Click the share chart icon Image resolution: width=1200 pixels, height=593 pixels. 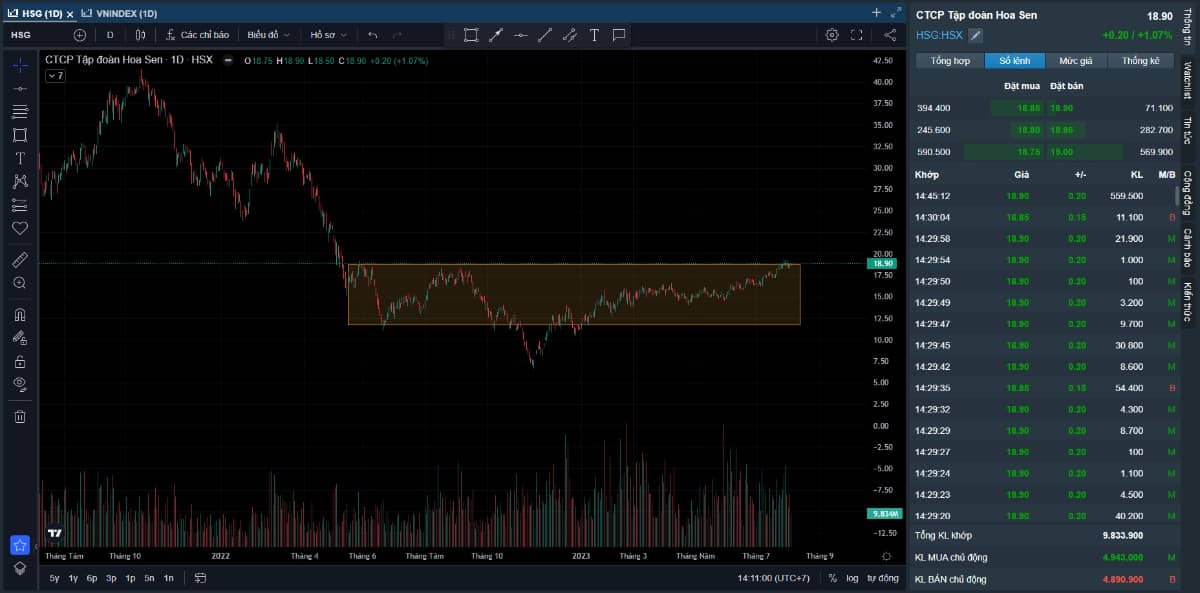[890, 34]
